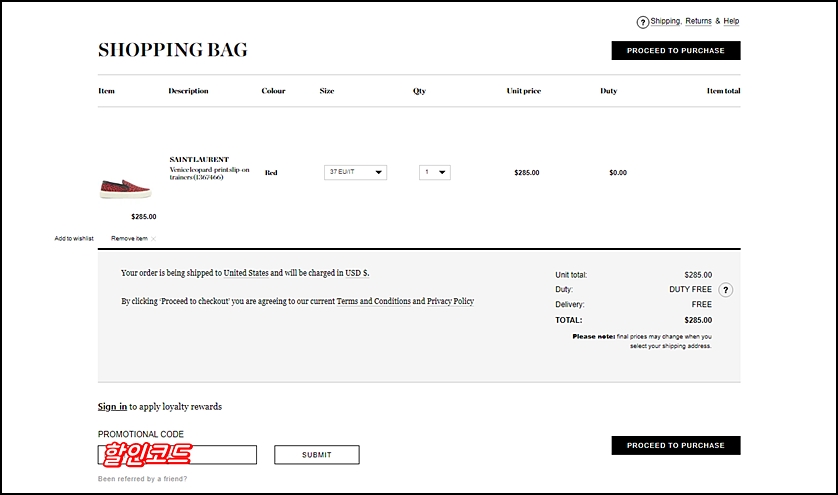Click the SAINT LAURENT product name

tap(199, 159)
